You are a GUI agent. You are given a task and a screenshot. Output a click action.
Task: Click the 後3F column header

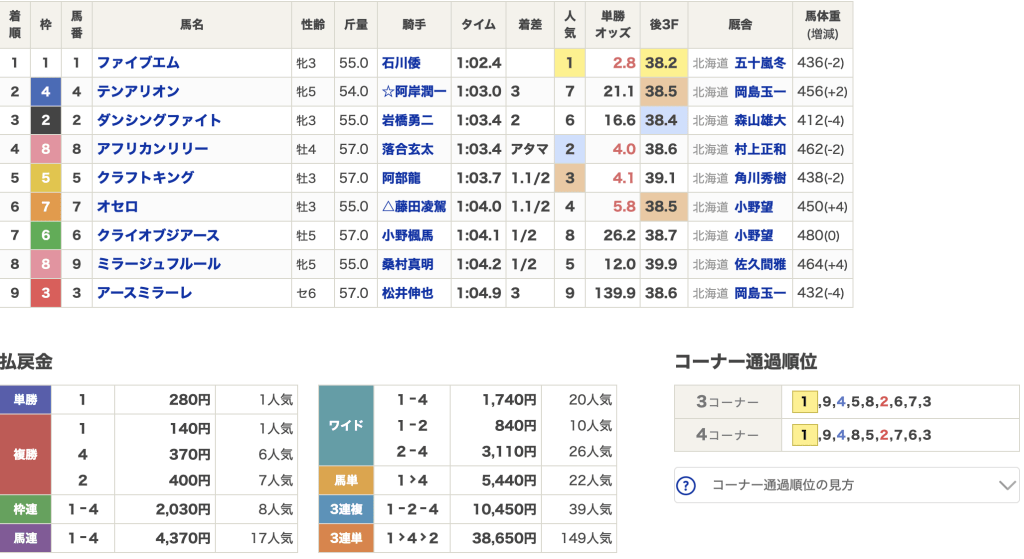click(x=664, y=25)
